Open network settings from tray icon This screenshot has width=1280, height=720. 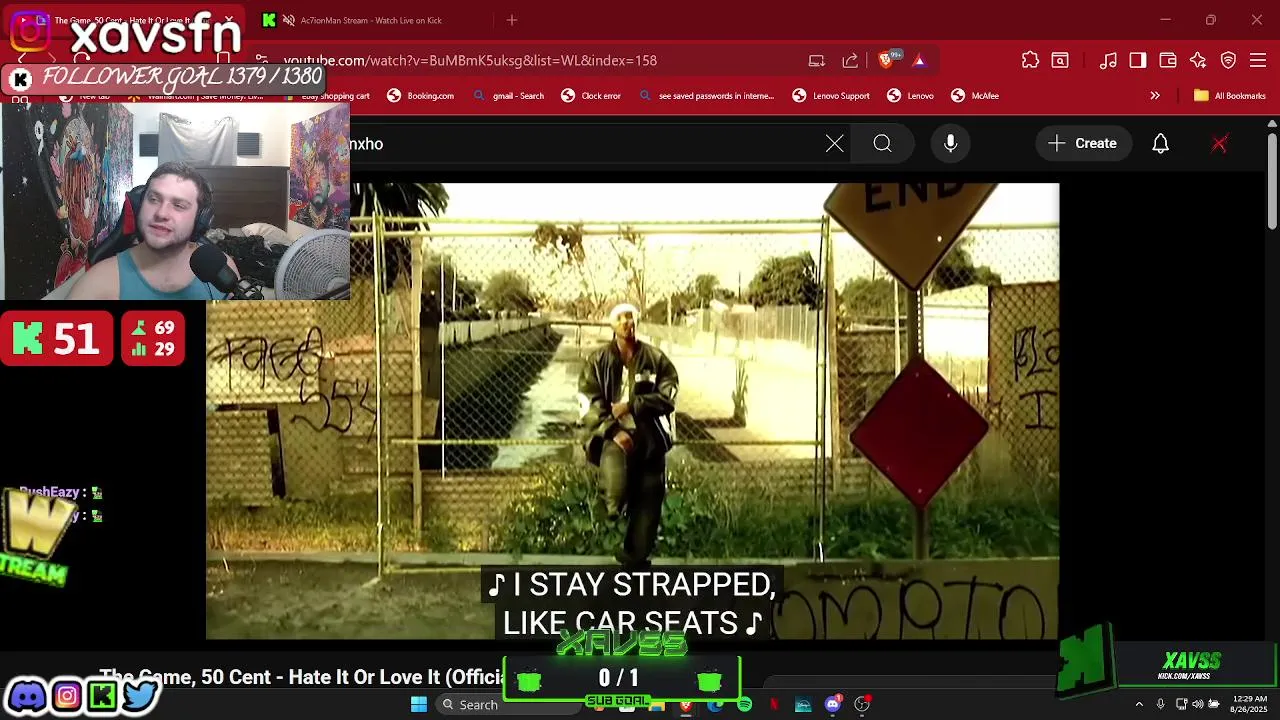click(x=1181, y=704)
